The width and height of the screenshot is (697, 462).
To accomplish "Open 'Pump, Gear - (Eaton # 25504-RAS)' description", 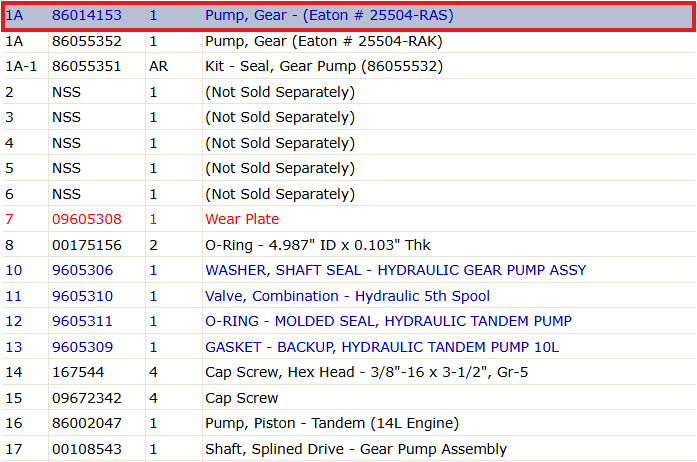I will (x=329, y=16).
